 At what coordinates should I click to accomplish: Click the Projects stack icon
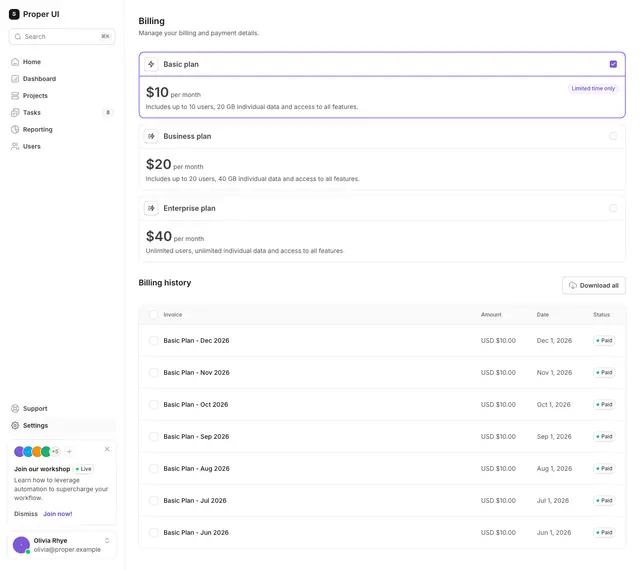pos(15,96)
